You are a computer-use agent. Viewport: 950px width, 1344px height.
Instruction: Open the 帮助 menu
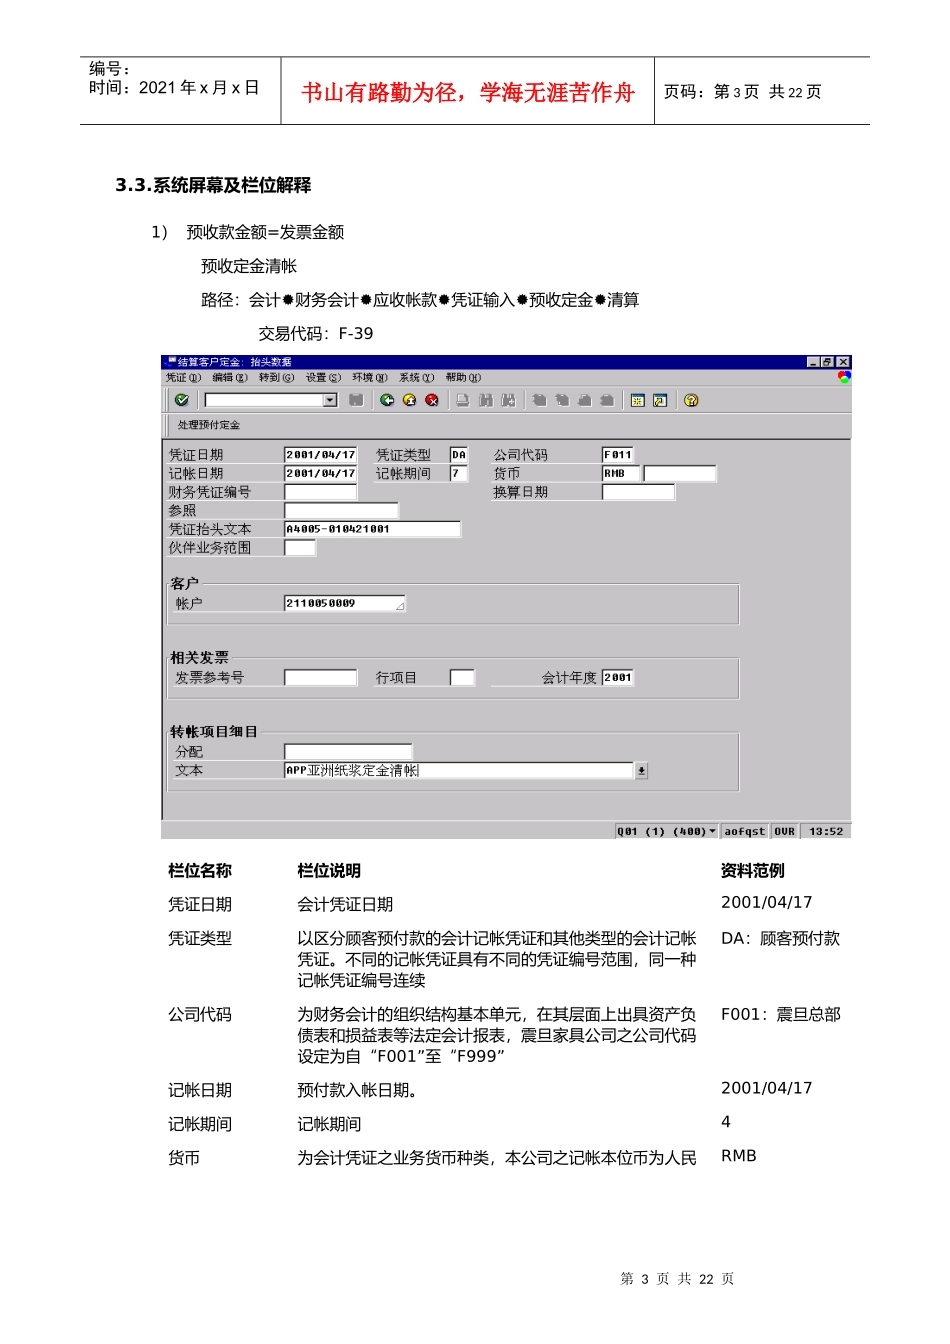click(463, 378)
